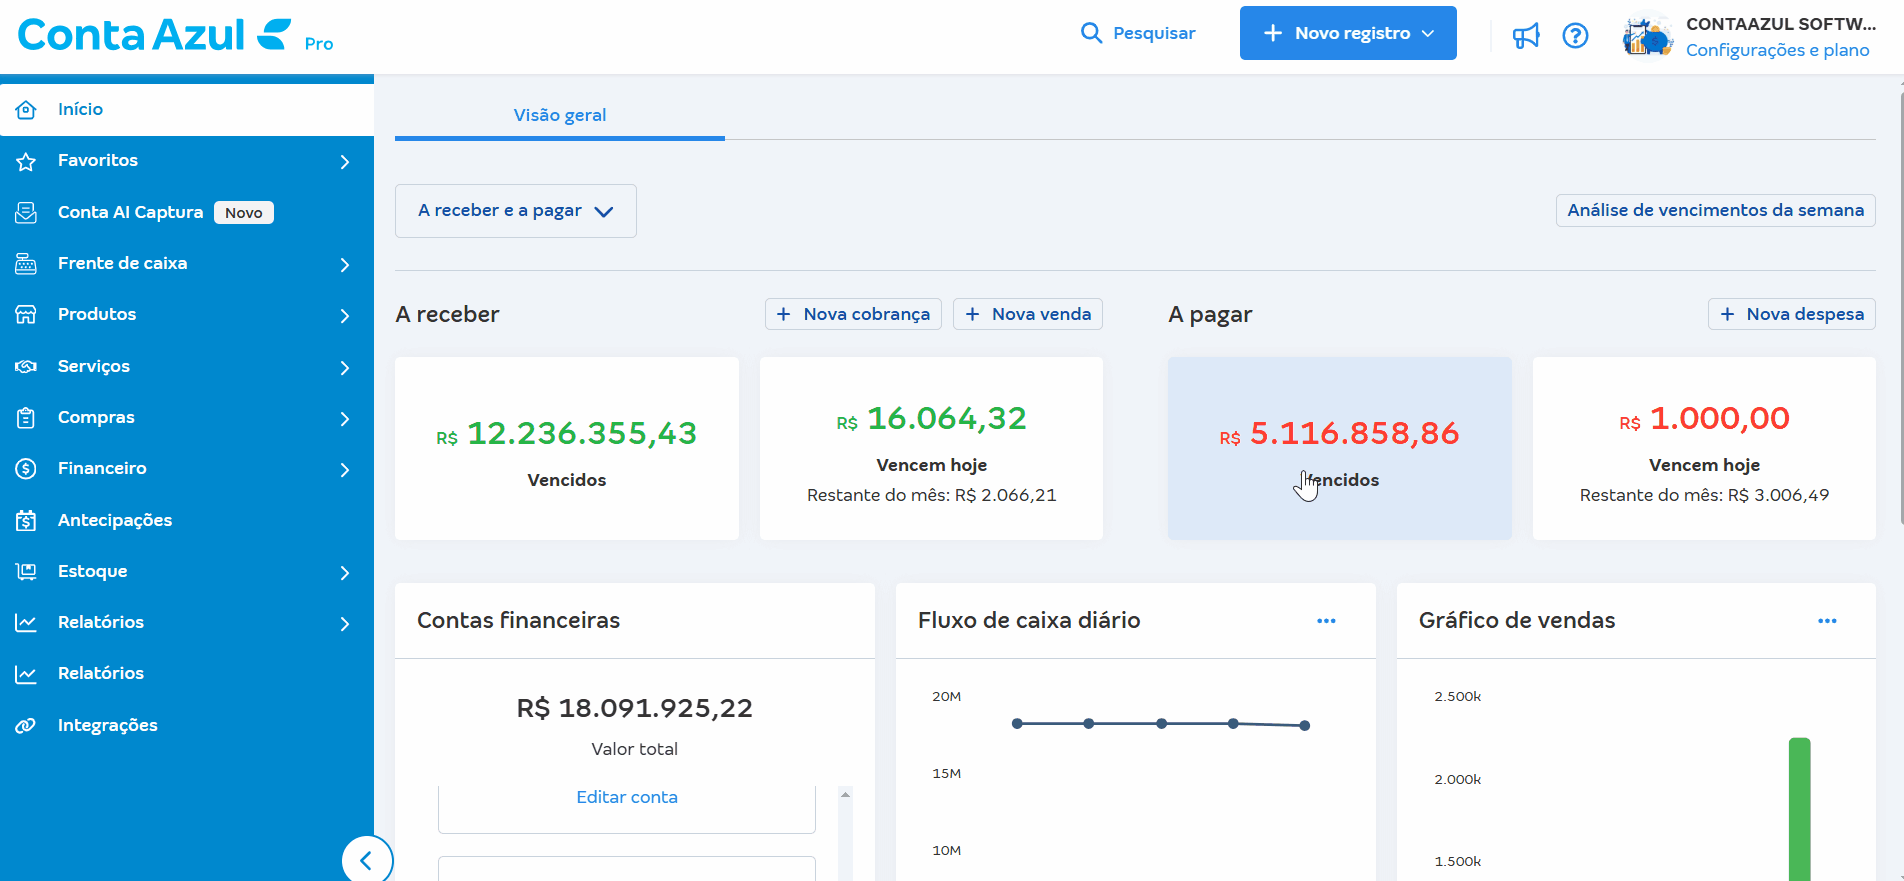This screenshot has width=1904, height=881.
Task: Open Configurações e plano link
Action: point(1777,50)
